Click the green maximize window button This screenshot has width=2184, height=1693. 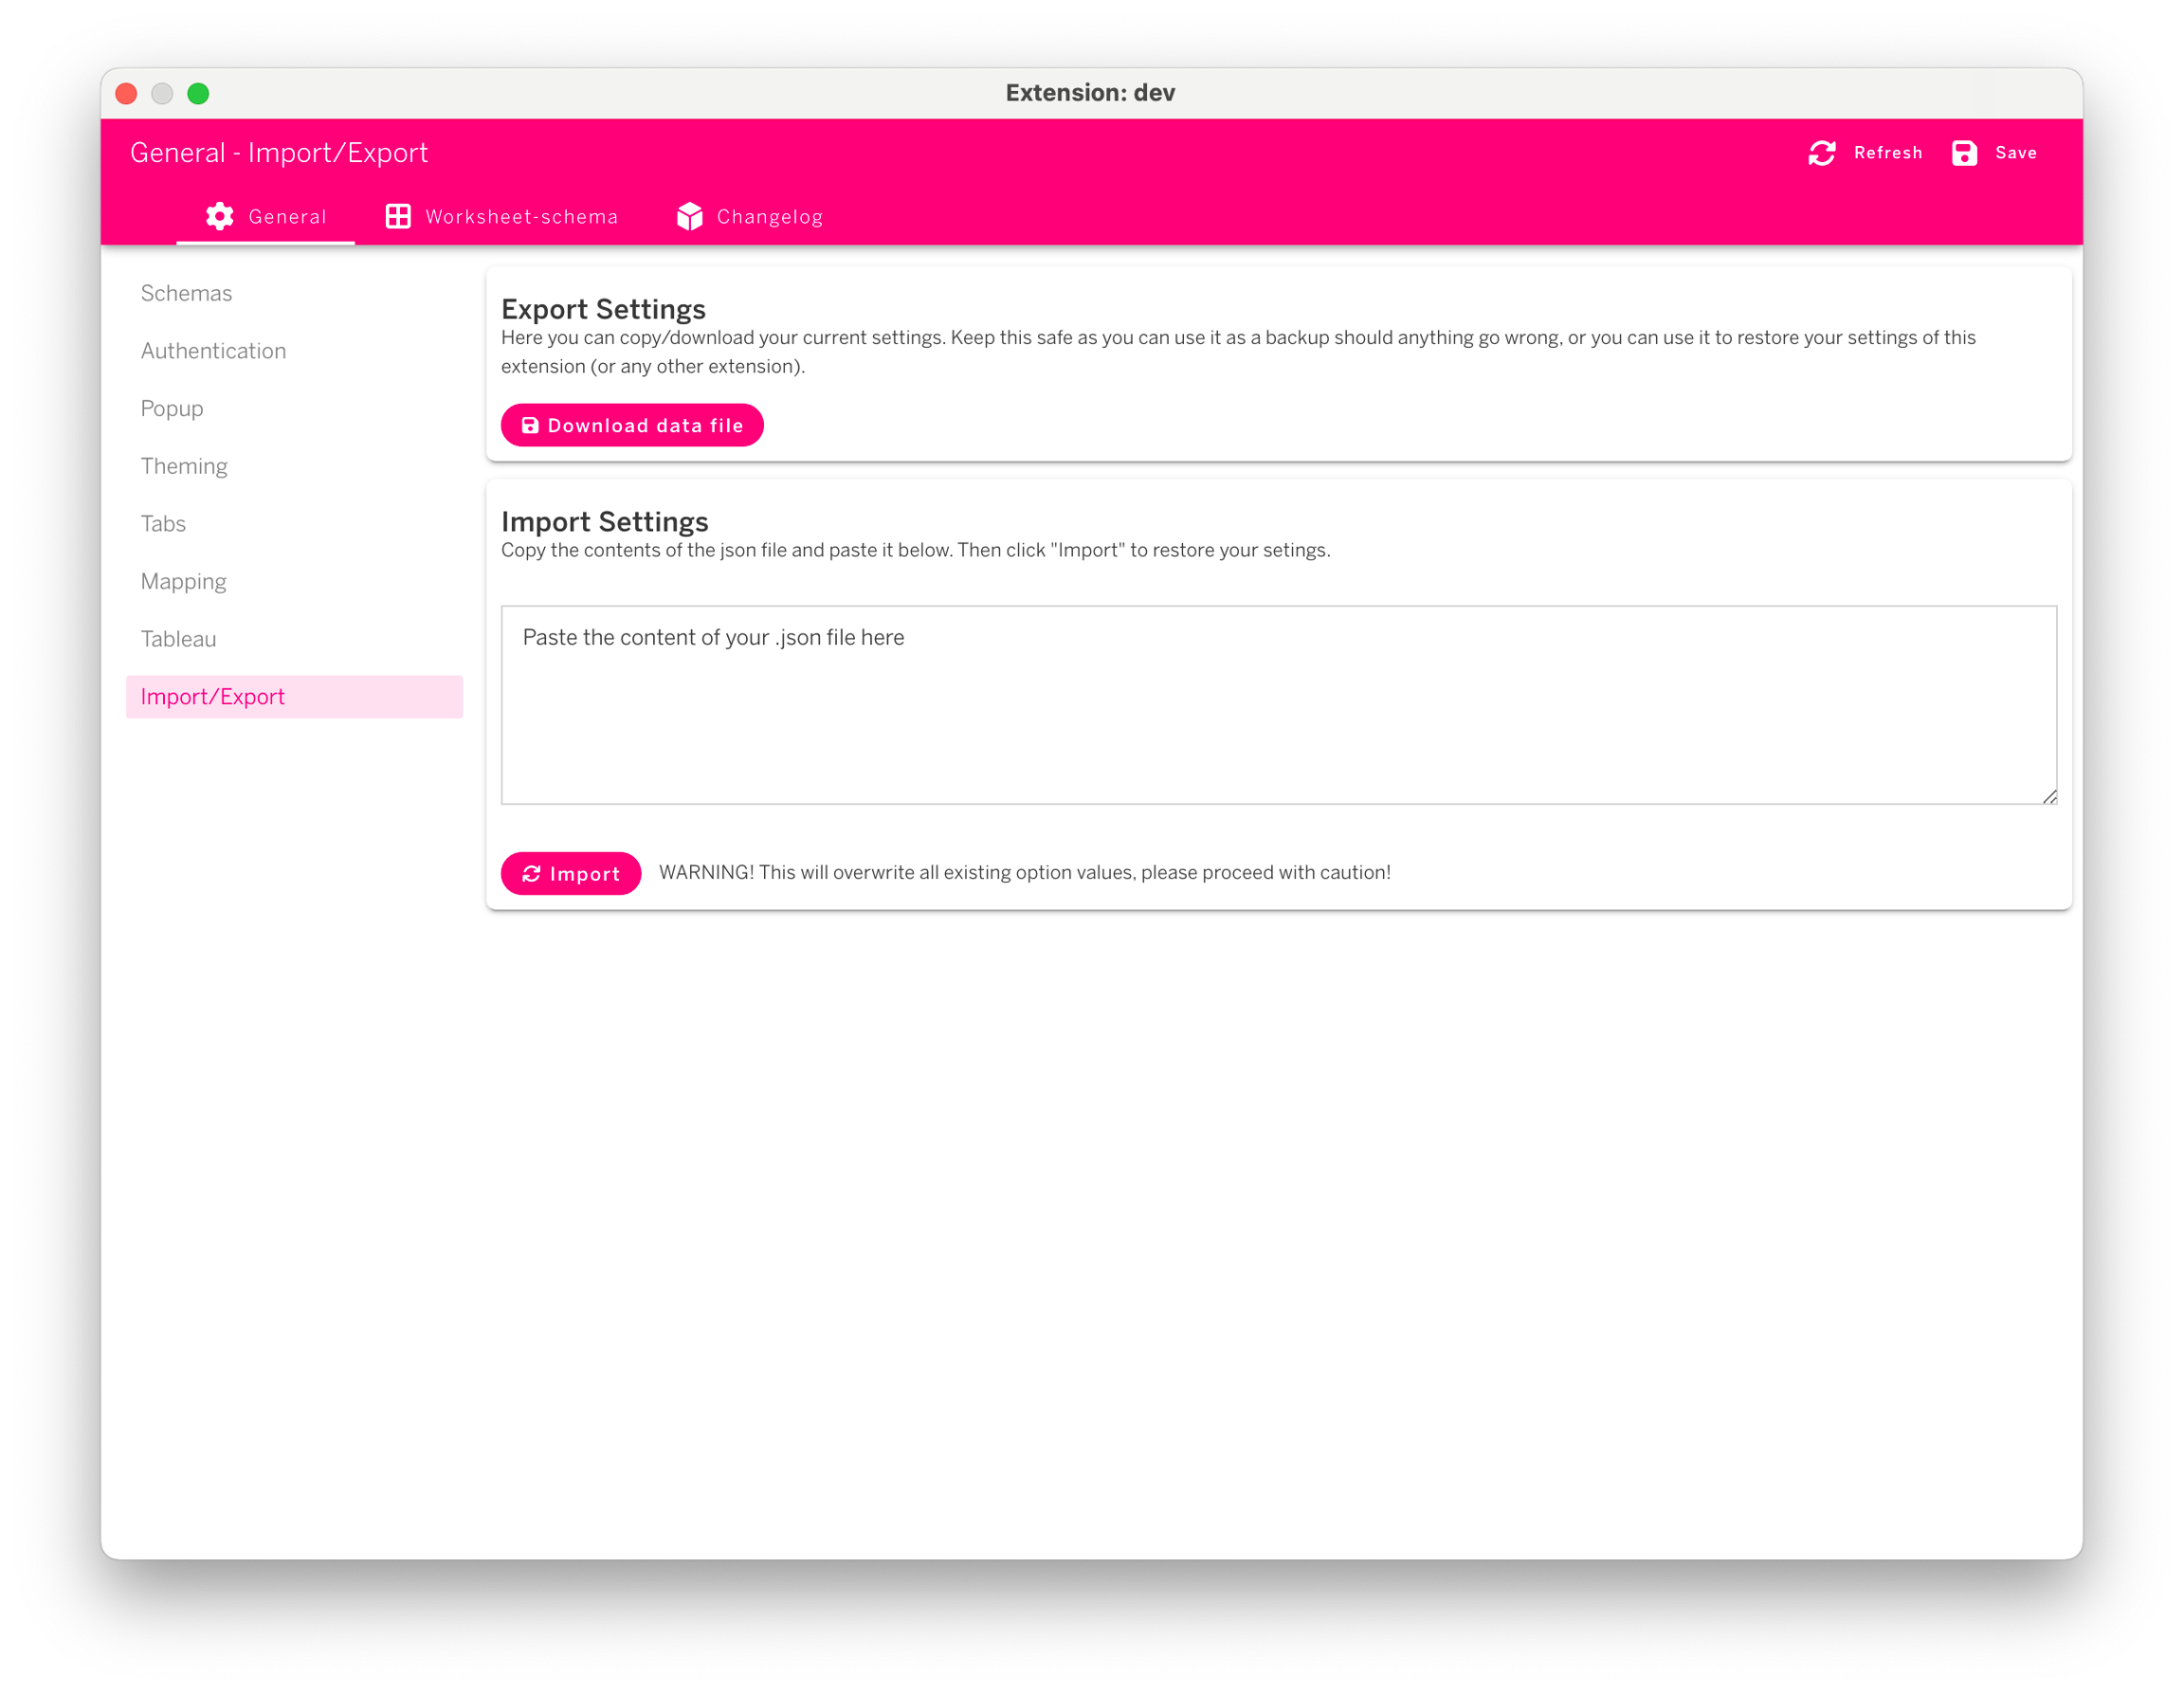(198, 94)
